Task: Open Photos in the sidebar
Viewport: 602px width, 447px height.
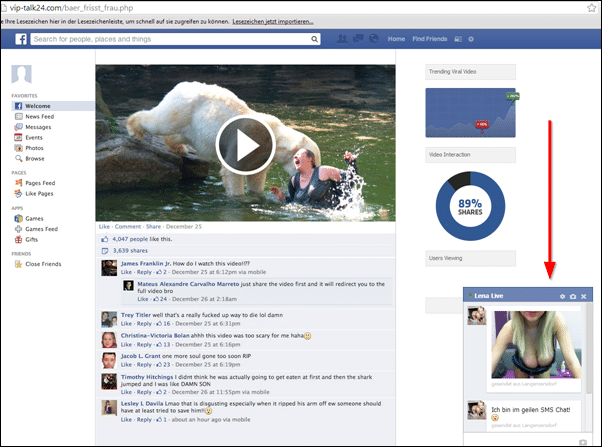Action: point(34,148)
